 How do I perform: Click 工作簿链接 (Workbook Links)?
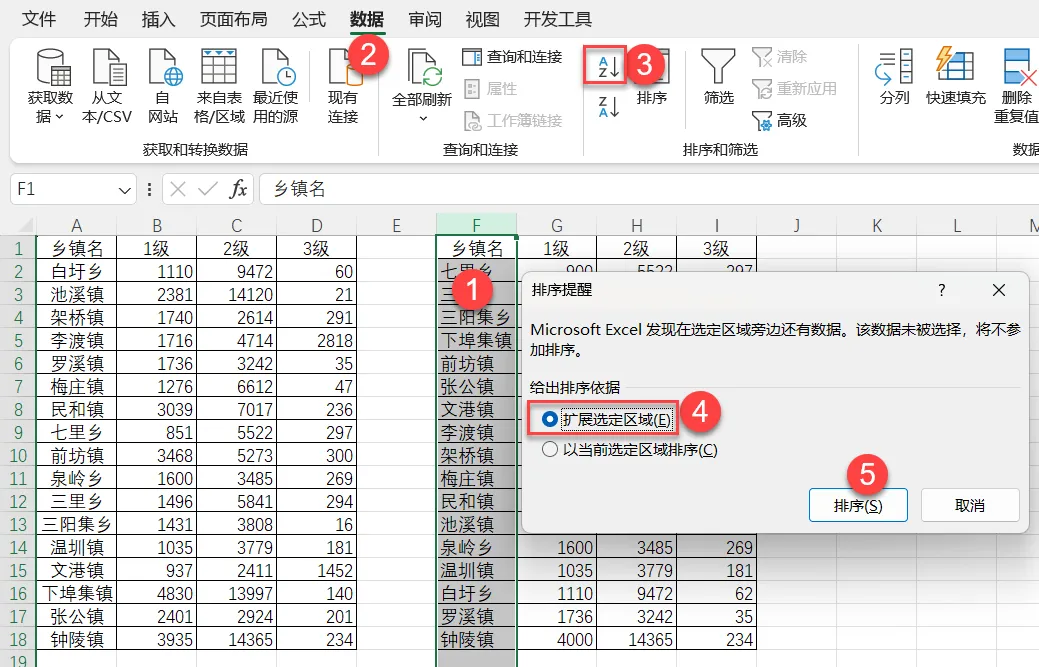(512, 121)
